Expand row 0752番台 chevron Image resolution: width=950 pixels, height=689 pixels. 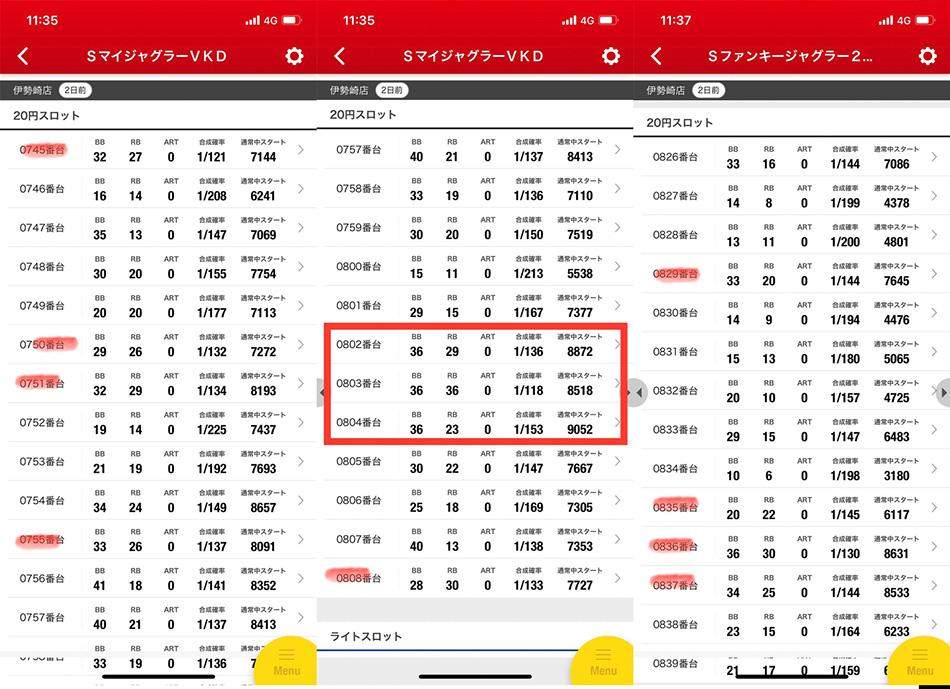[301, 422]
